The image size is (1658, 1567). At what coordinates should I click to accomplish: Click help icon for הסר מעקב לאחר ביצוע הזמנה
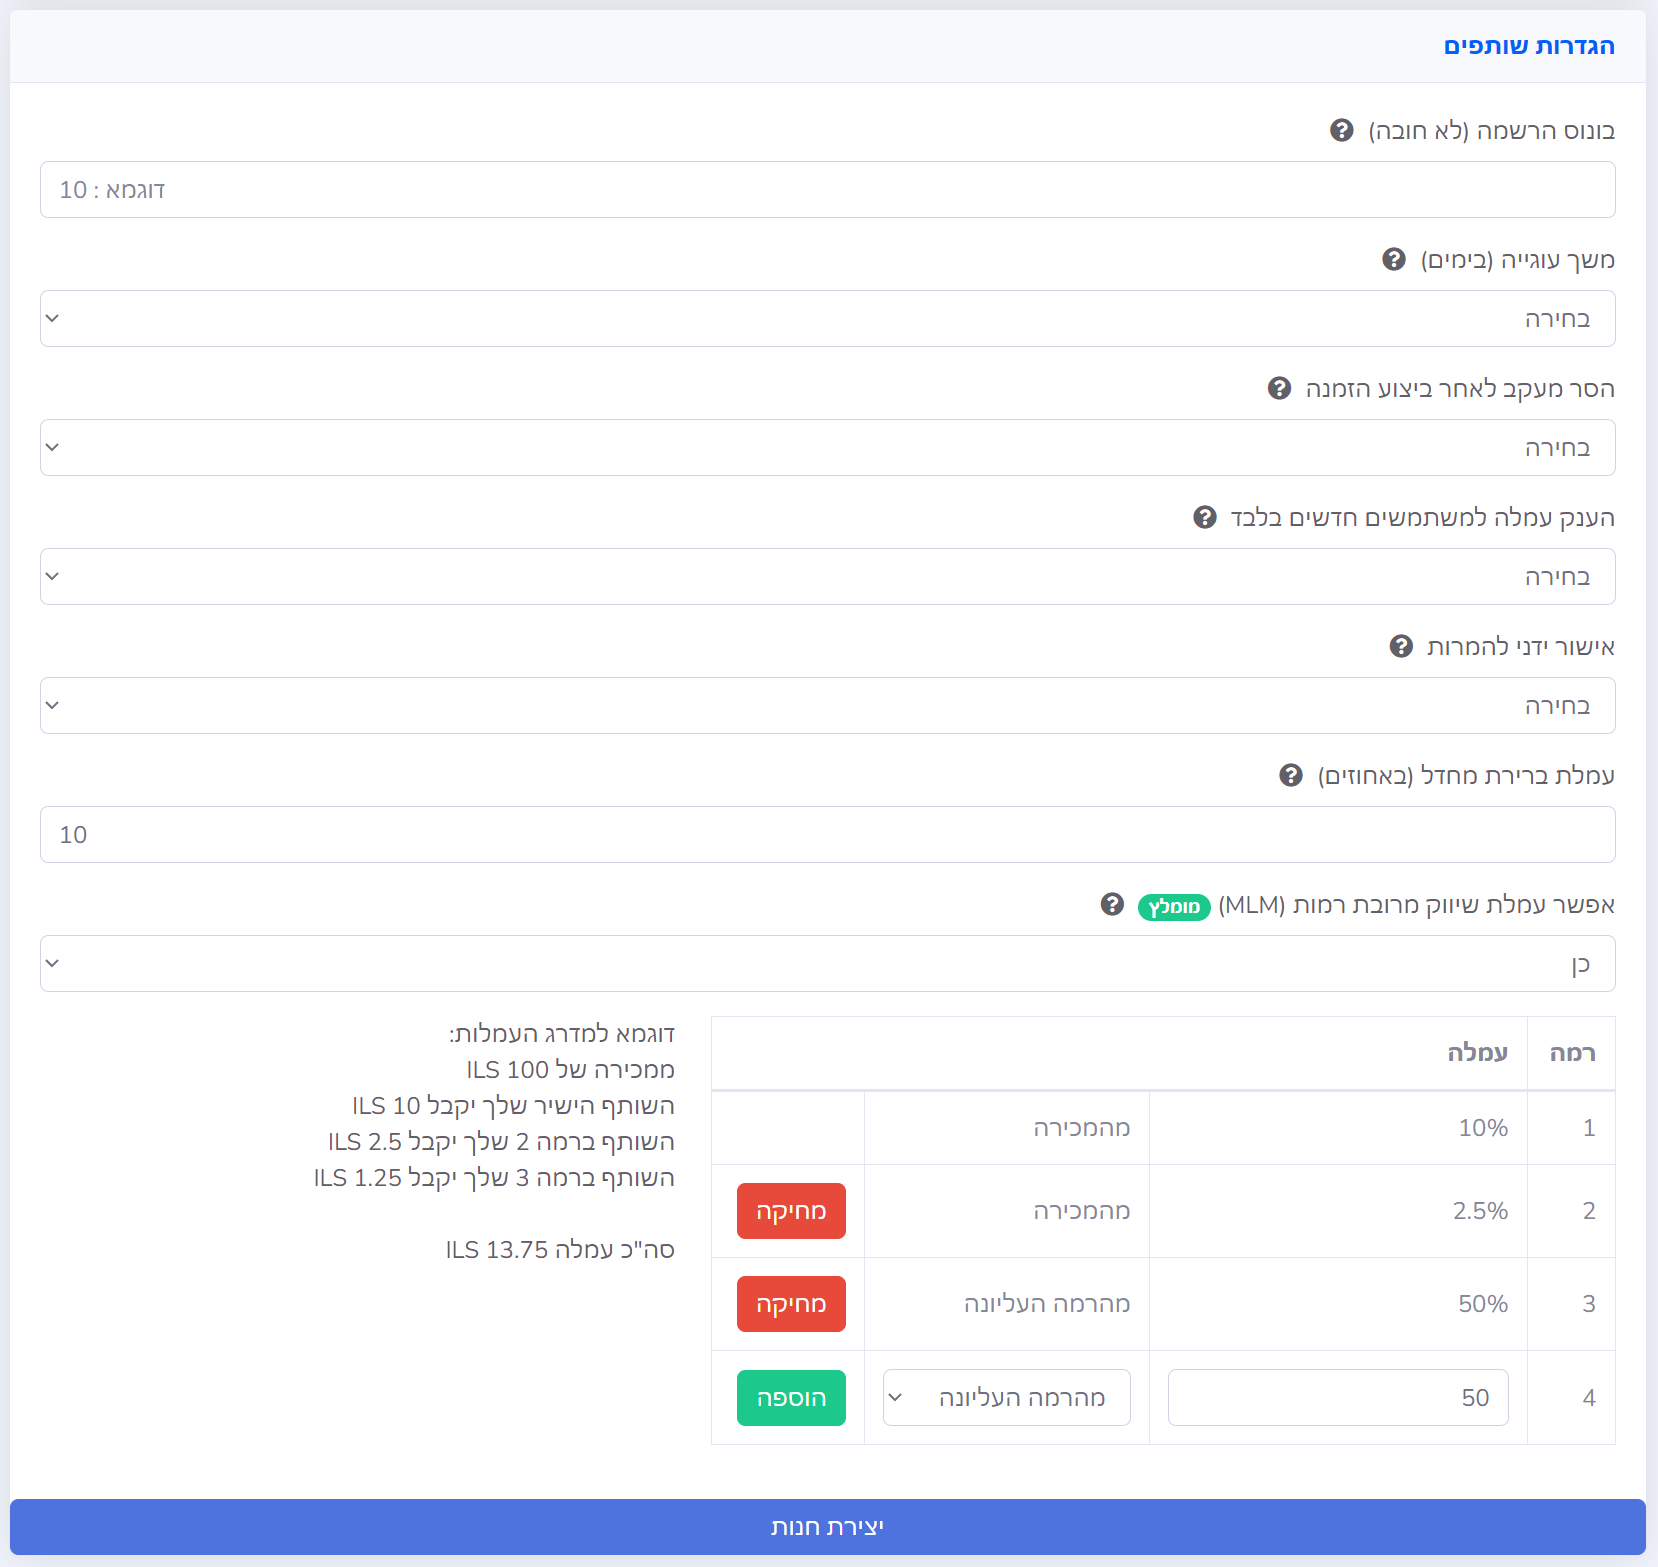[1279, 389]
